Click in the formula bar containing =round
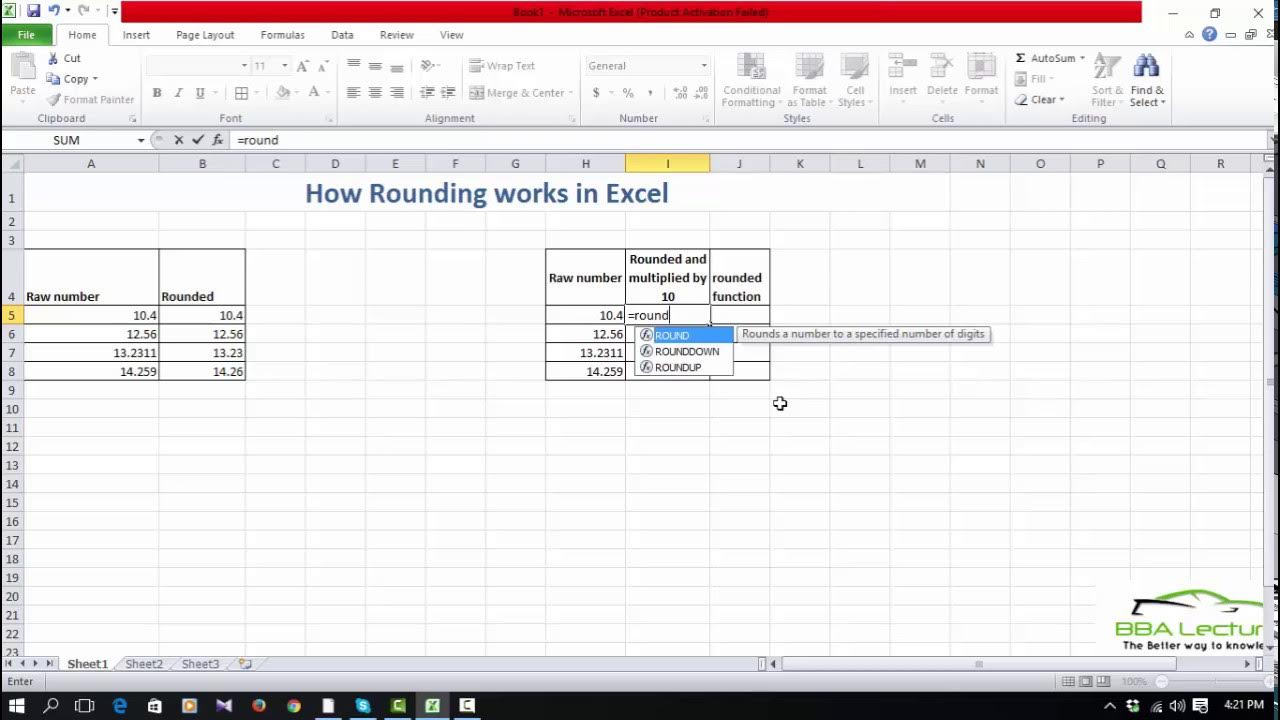This screenshot has width=1280, height=720. pos(750,140)
